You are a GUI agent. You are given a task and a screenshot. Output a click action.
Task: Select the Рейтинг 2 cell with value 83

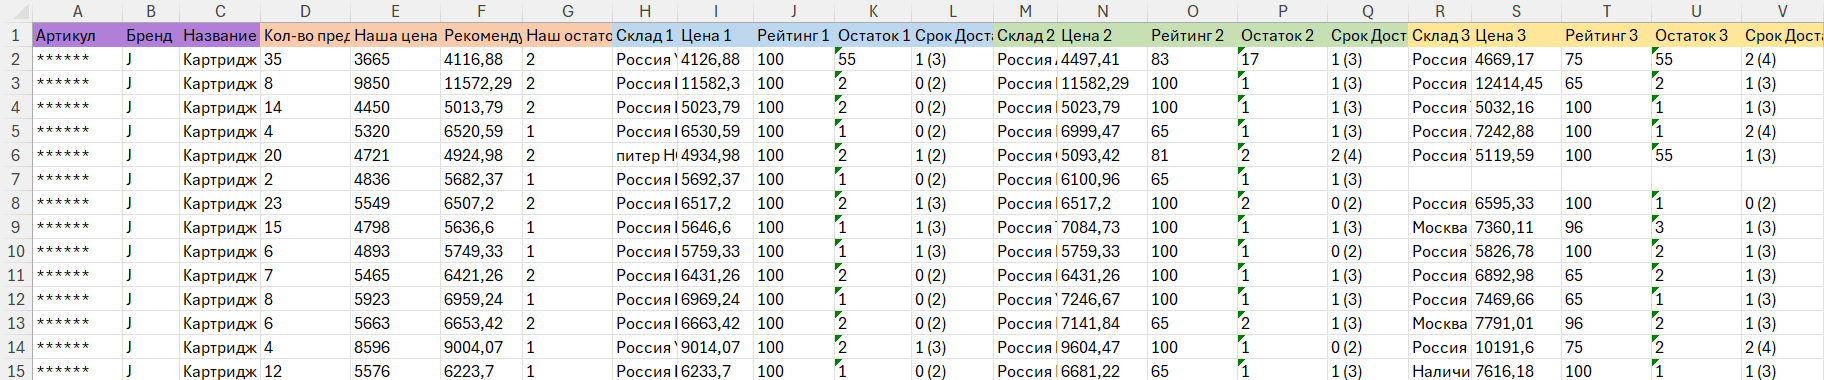point(1192,59)
